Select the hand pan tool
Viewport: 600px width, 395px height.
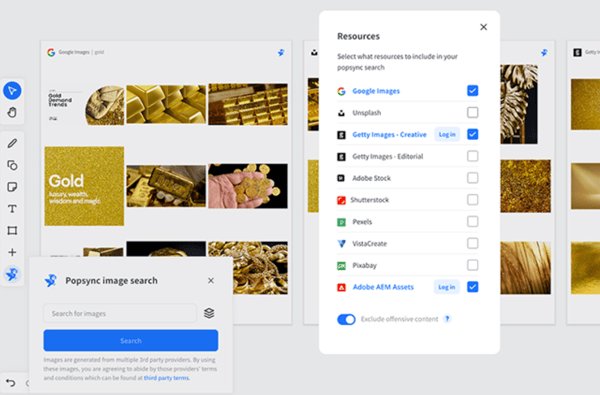tap(12, 113)
